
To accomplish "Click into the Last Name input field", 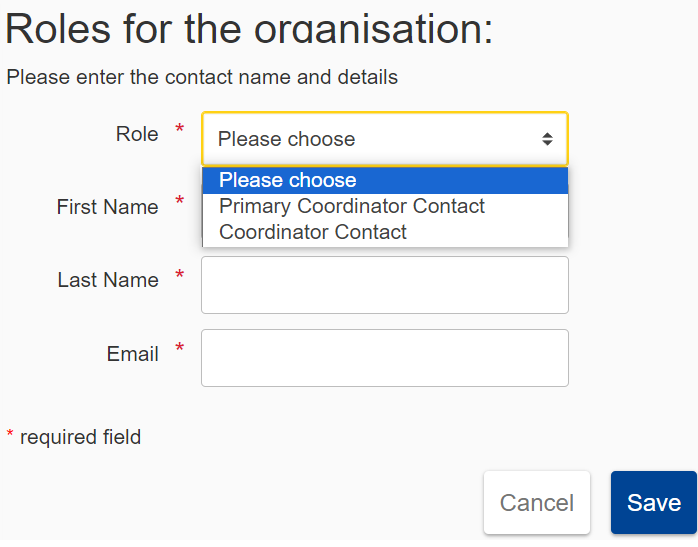I will 384,285.
